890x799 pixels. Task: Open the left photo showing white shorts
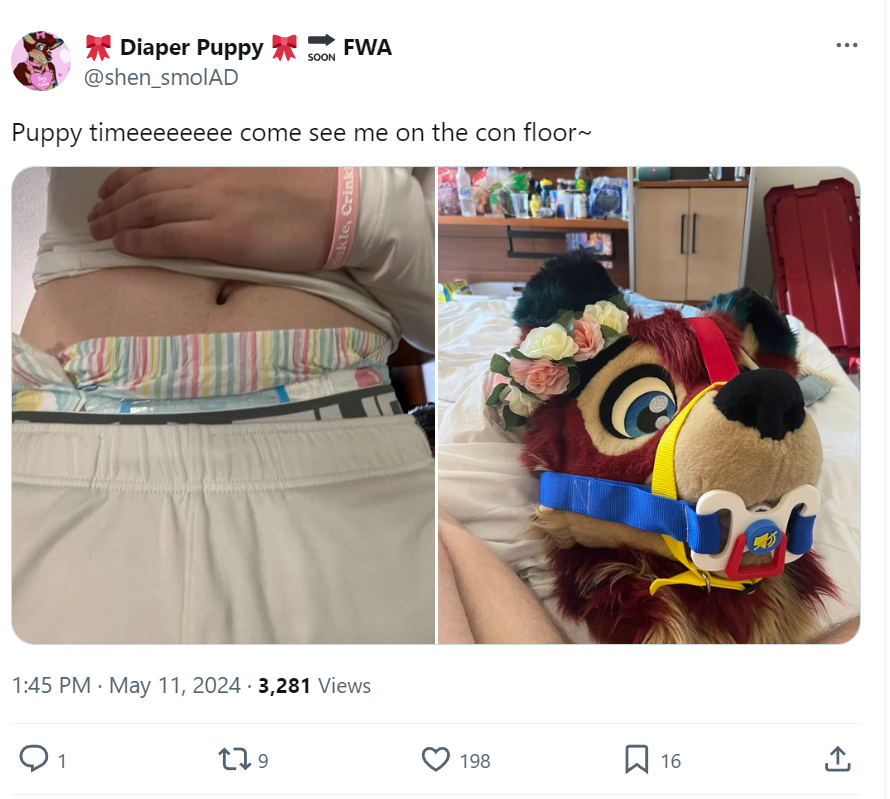pyautogui.click(x=223, y=405)
